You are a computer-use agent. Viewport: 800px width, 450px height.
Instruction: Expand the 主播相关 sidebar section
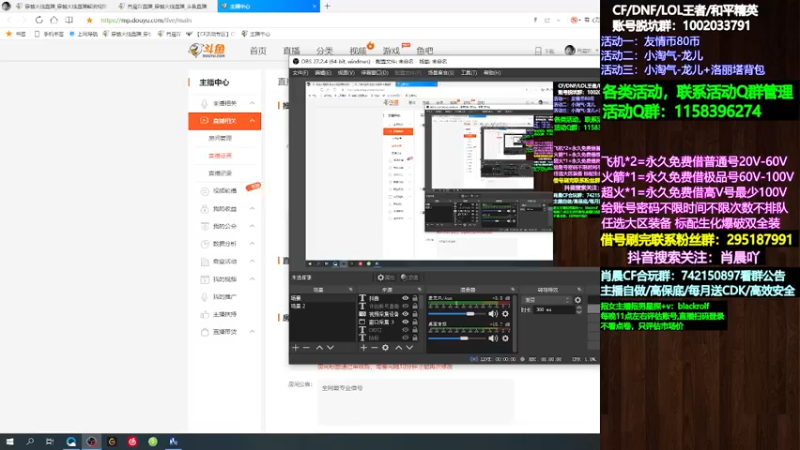[x=252, y=103]
